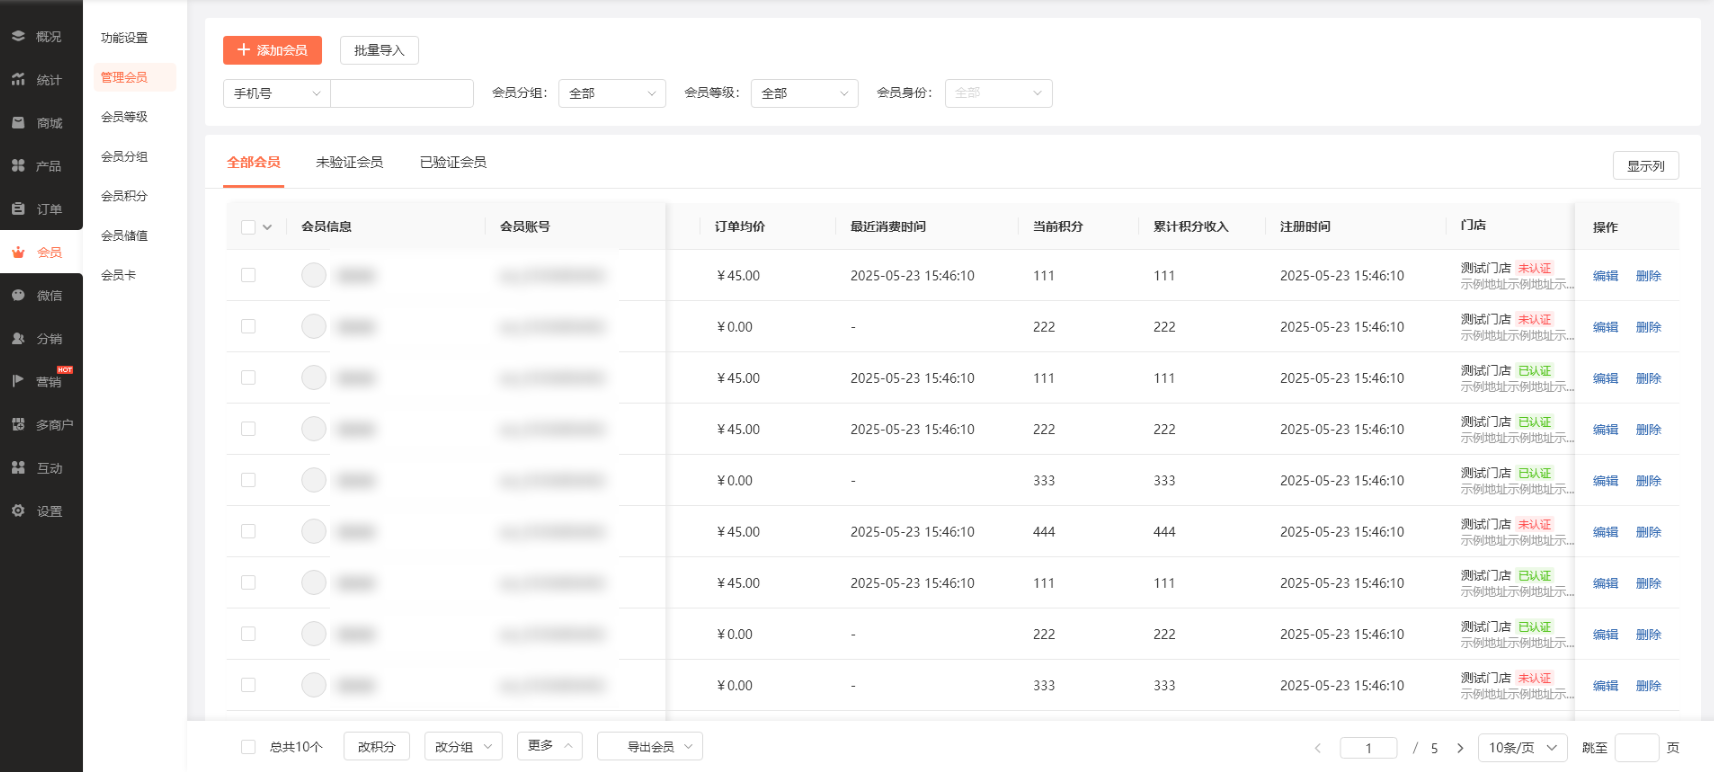
Task: Click the 显示列 button
Action: [1645, 166]
